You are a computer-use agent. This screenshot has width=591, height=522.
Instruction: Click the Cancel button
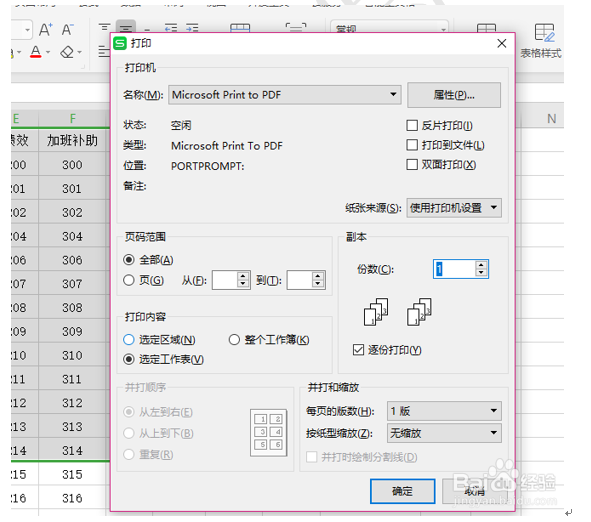tap(474, 491)
